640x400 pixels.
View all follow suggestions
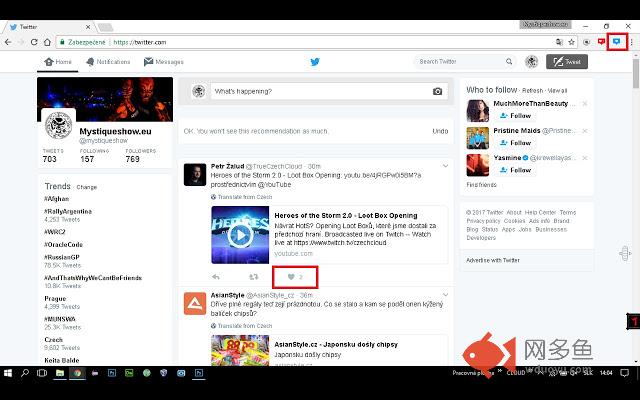click(x=557, y=91)
